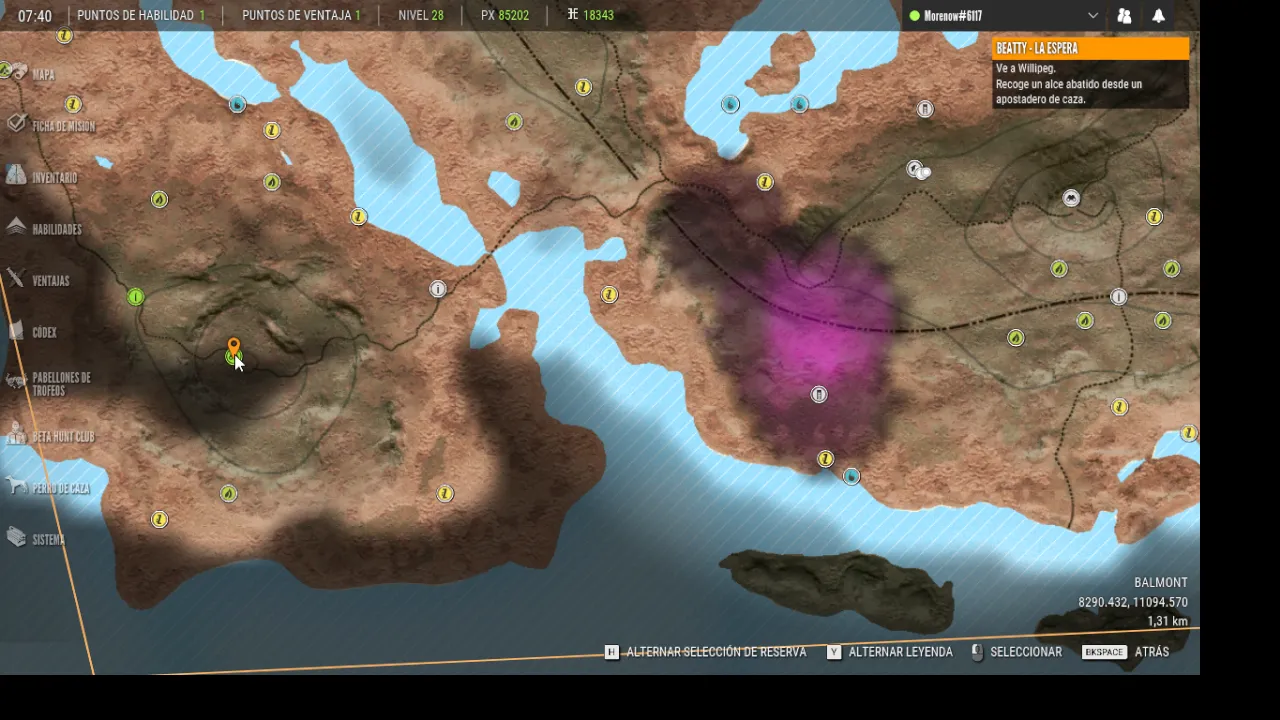Image resolution: width=1280 pixels, height=720 pixels.
Task: Click the Y key hint icon
Action: pyautogui.click(x=834, y=652)
